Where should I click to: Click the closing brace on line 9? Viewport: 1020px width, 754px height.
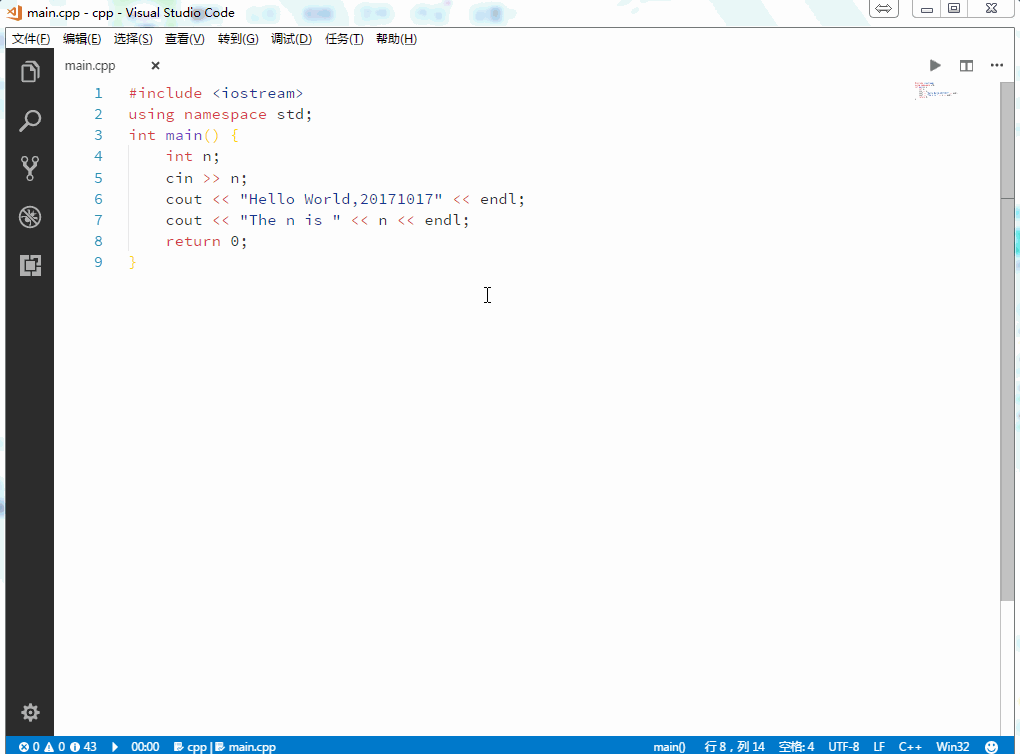coord(133,262)
